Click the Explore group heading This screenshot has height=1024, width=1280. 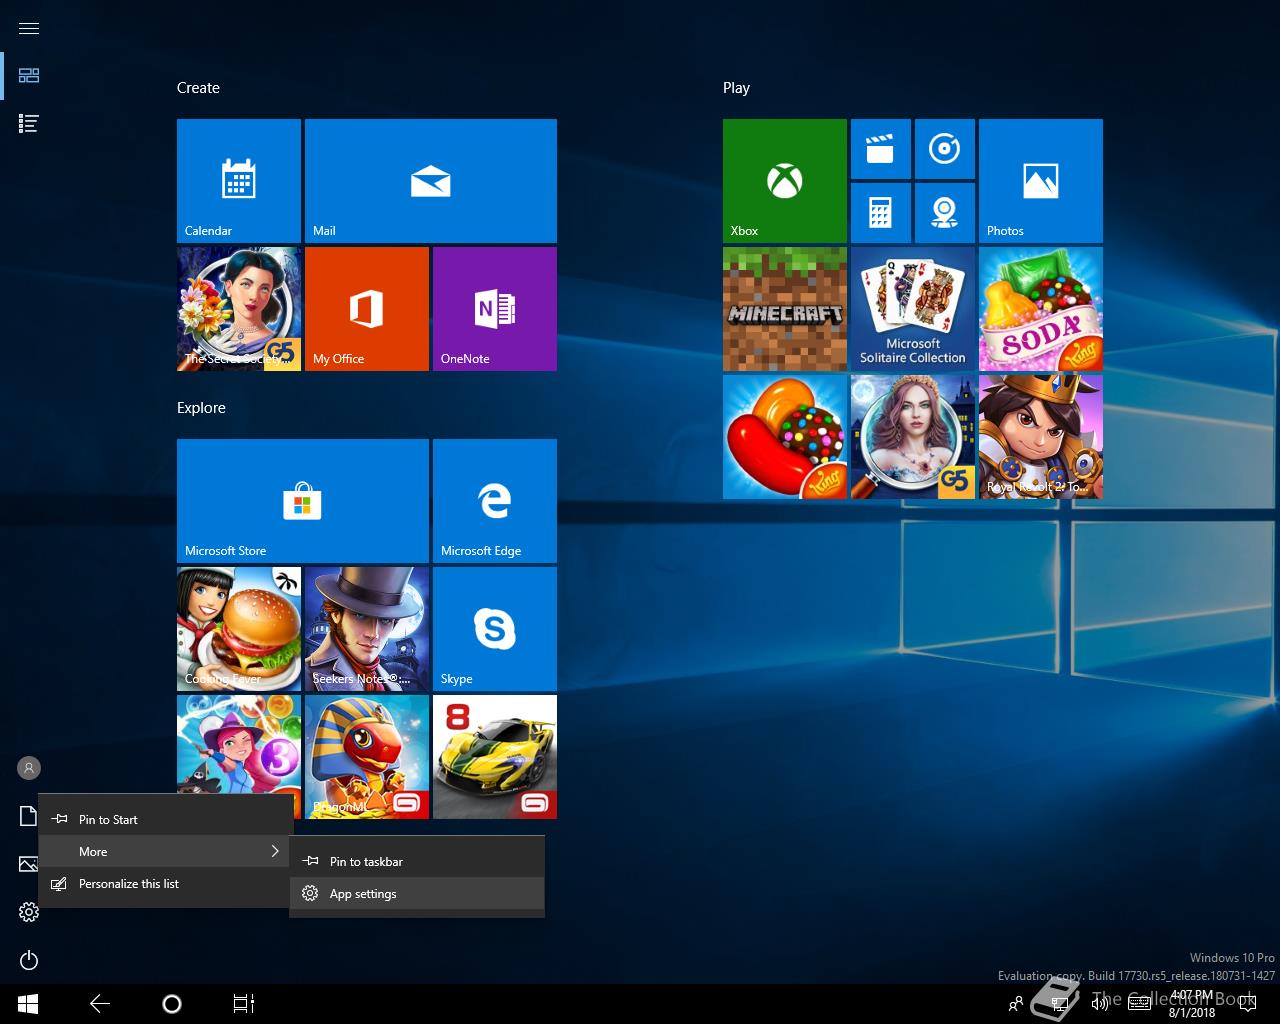(201, 408)
